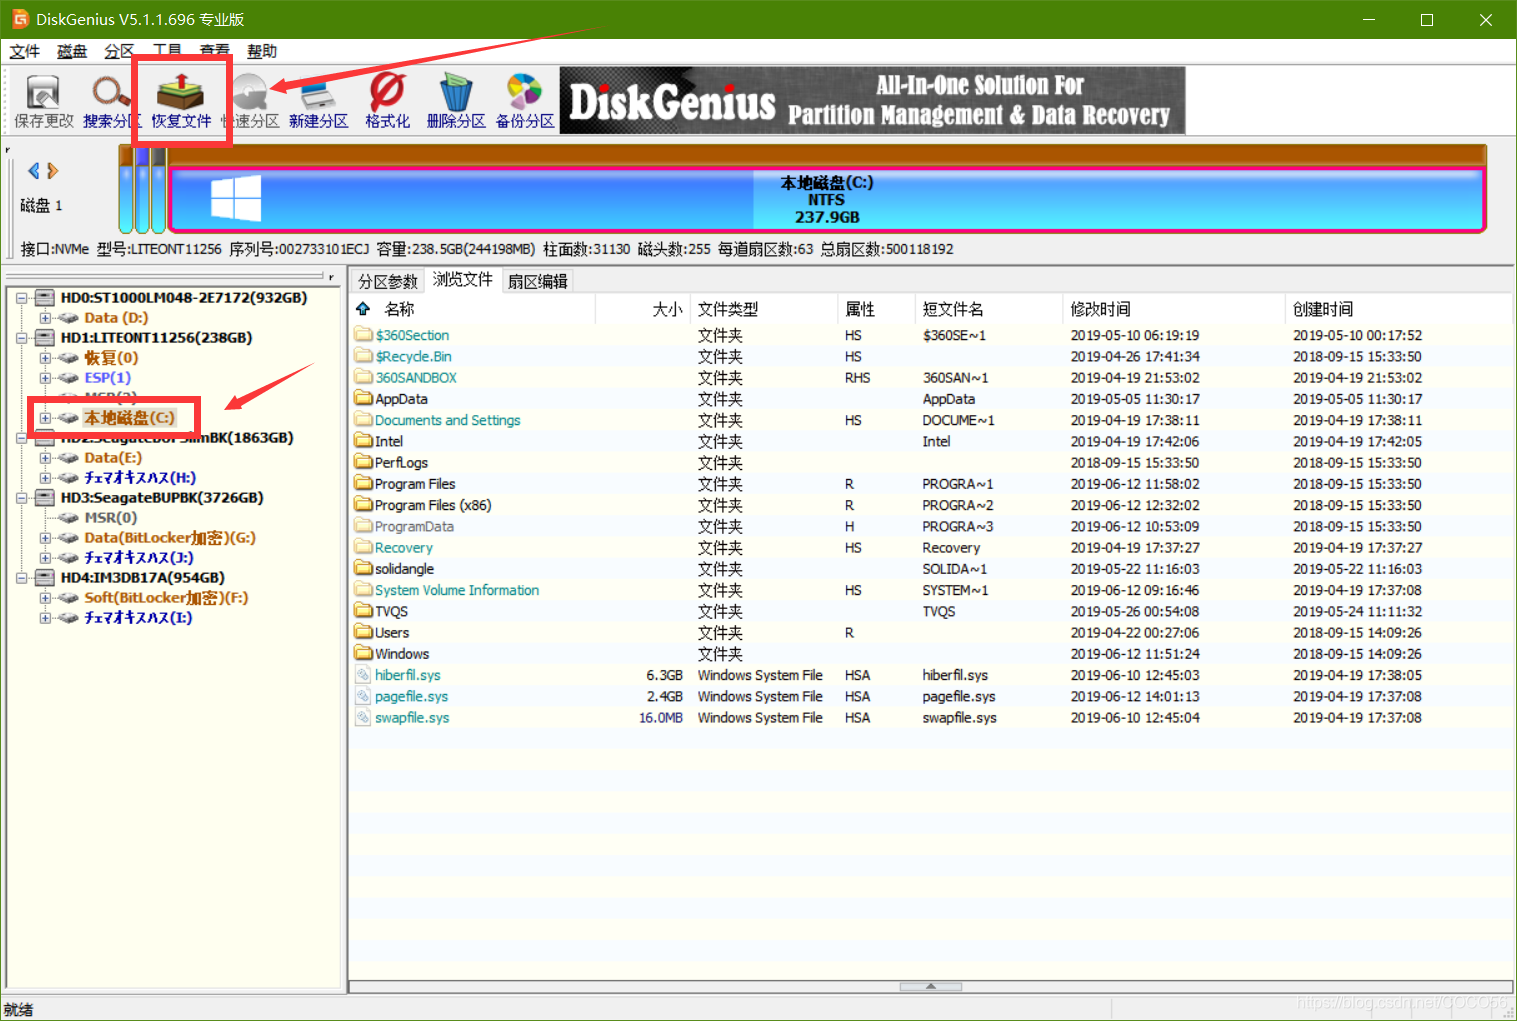Open the Documents and Settings folder entry
This screenshot has width=1517, height=1021.
coord(447,420)
